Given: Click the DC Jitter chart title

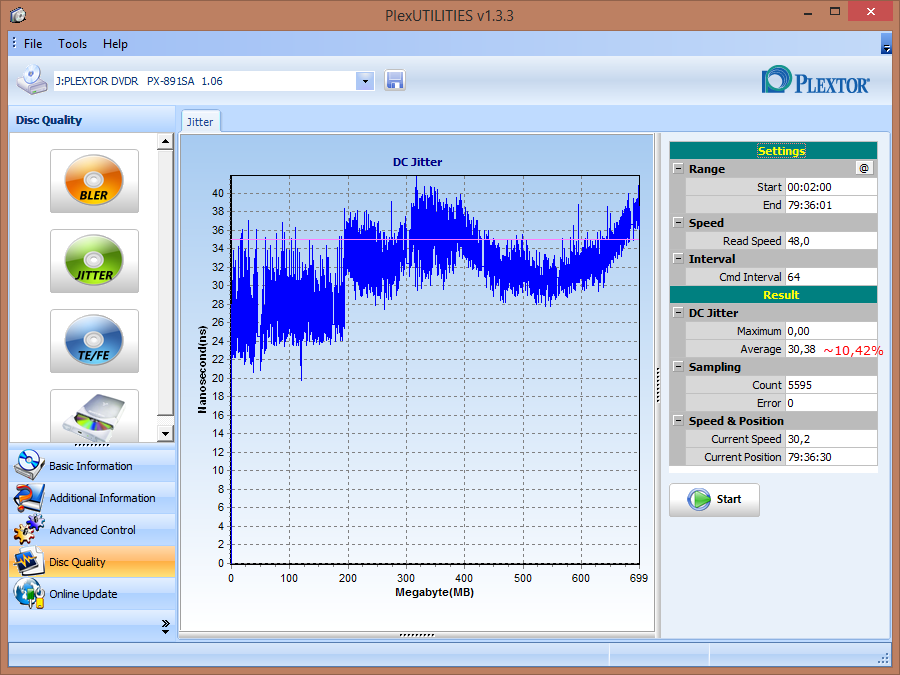Looking at the screenshot, I should (417, 162).
